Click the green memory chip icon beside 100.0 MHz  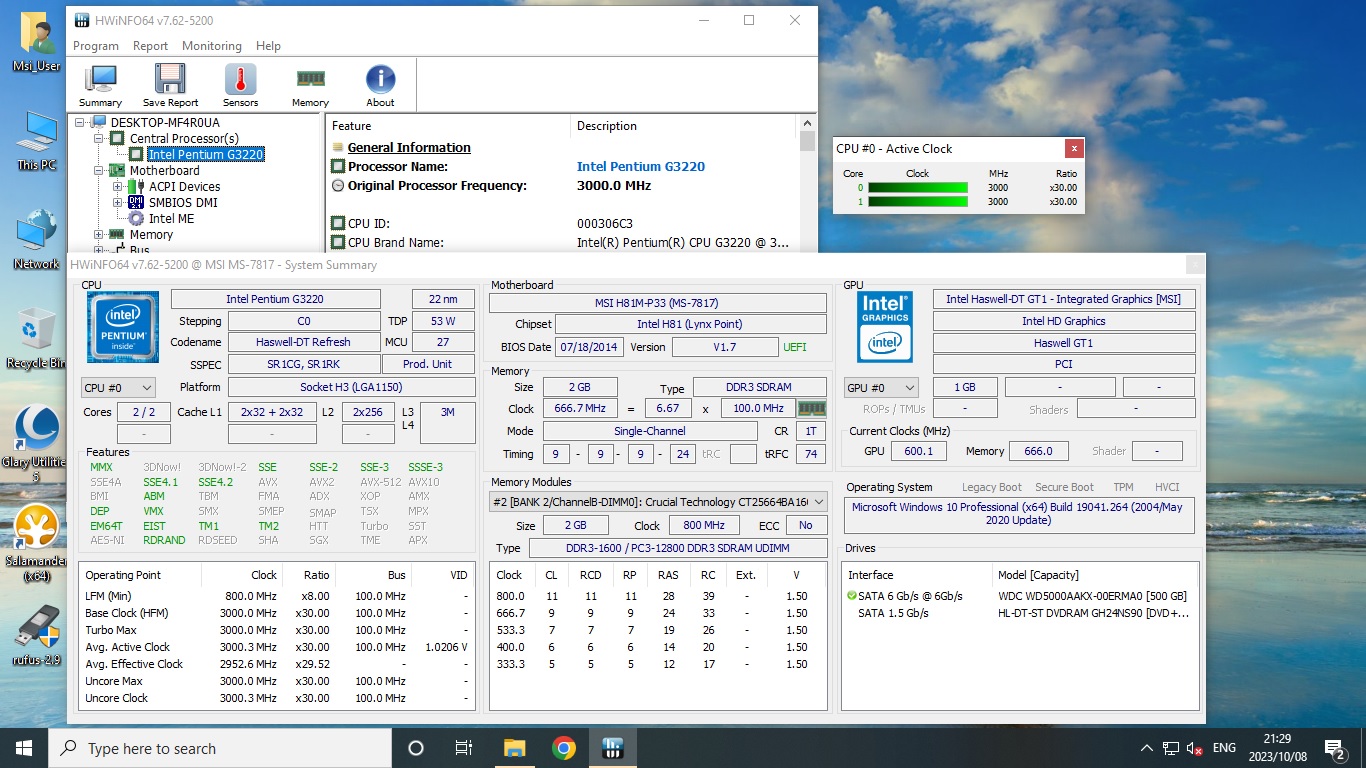click(811, 408)
